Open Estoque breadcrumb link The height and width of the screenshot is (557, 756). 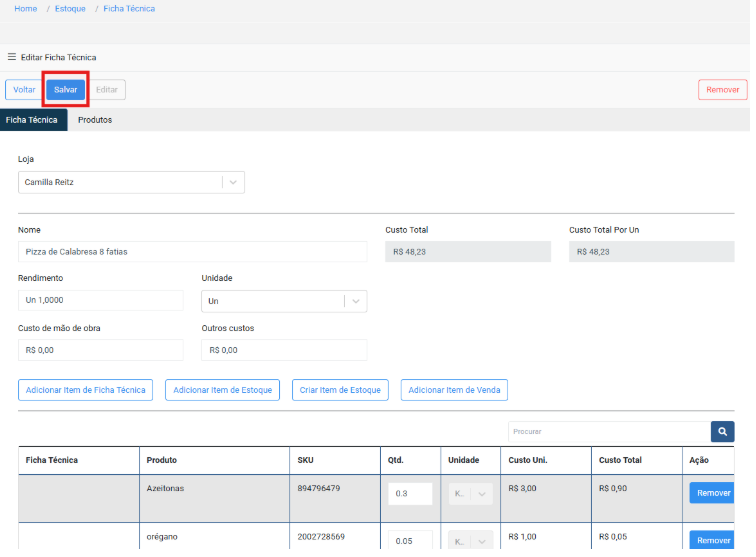(x=70, y=9)
